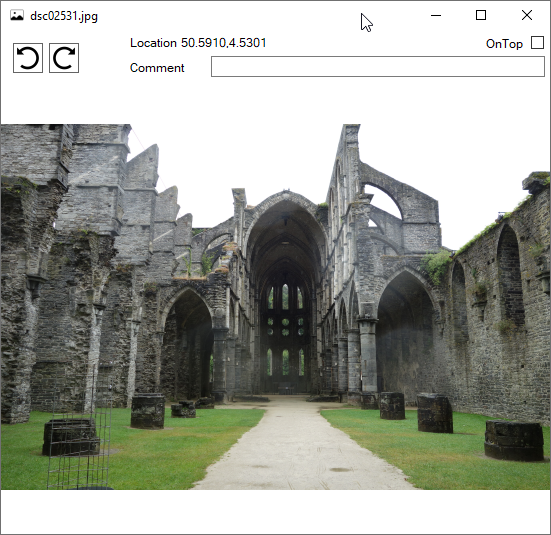This screenshot has height=535, width=551.
Task: Rotate the image clockwise
Action: point(64,58)
